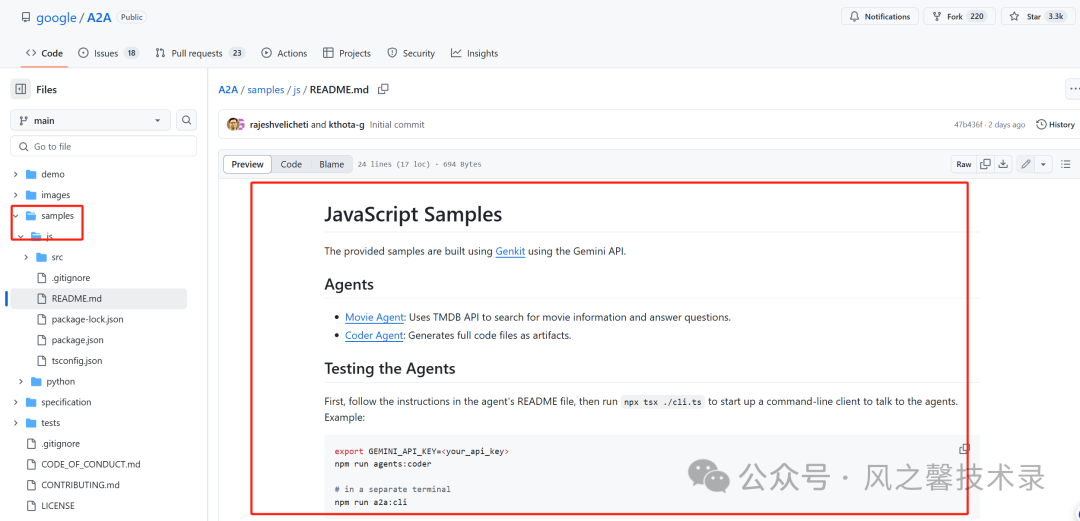Open the Coder Agent link
The width and height of the screenshot is (1080, 521).
374,336
